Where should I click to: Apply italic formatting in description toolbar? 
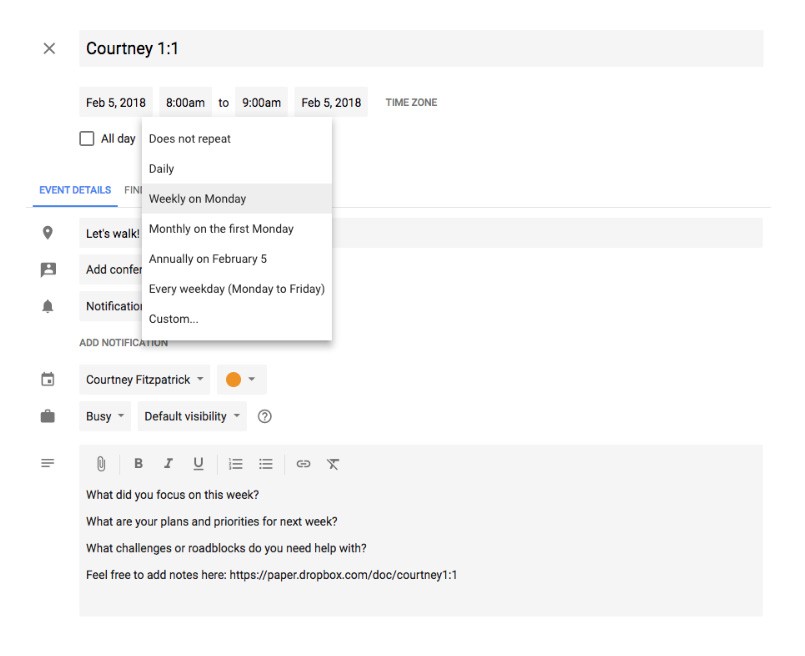coord(168,464)
